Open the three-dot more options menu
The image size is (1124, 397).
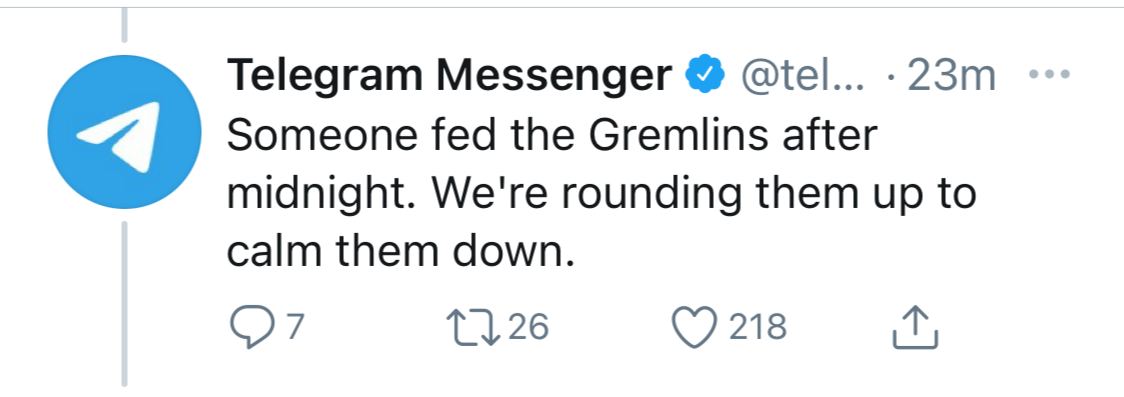pos(1049,74)
